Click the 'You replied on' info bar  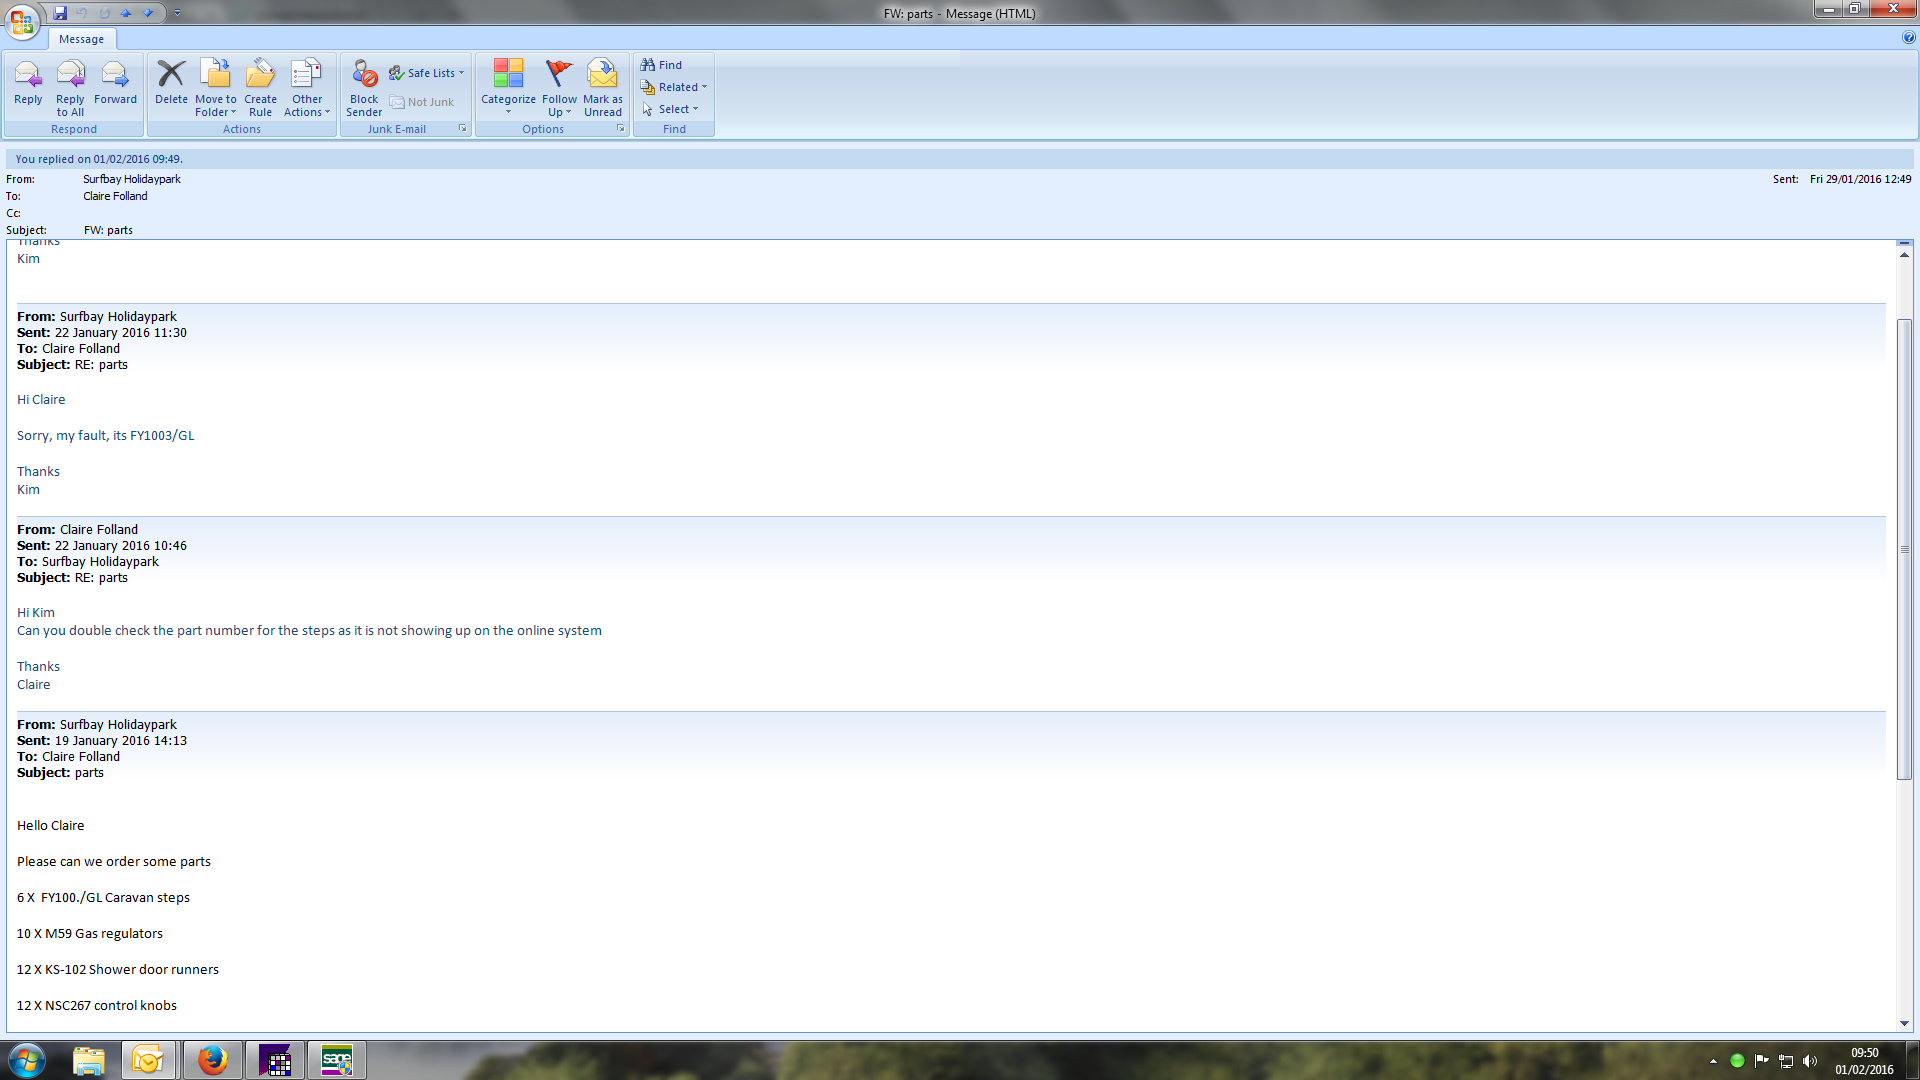(100, 159)
